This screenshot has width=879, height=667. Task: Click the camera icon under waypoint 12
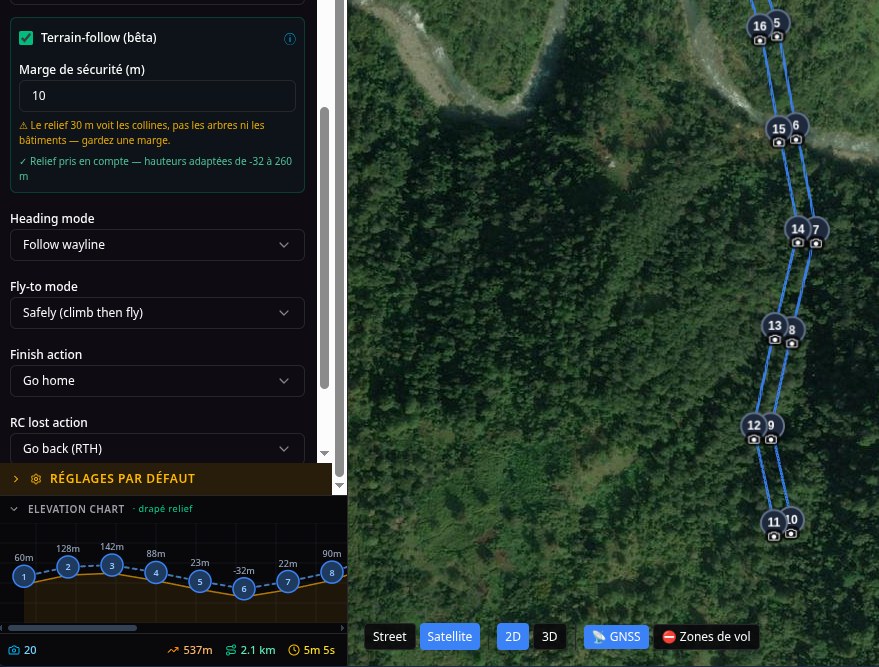(754, 439)
